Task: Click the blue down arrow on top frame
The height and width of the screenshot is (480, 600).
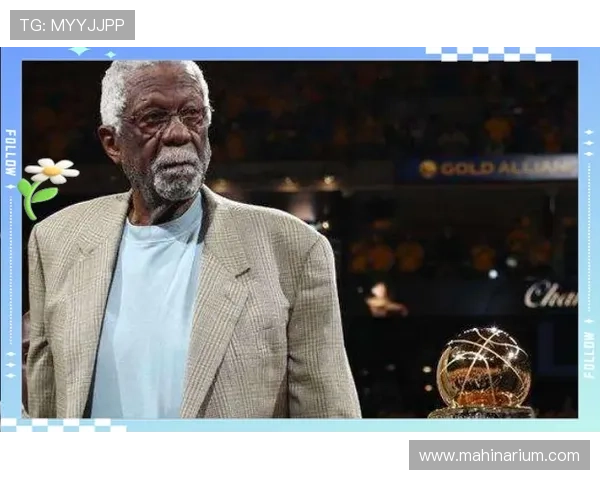Action: click(x=79, y=48)
